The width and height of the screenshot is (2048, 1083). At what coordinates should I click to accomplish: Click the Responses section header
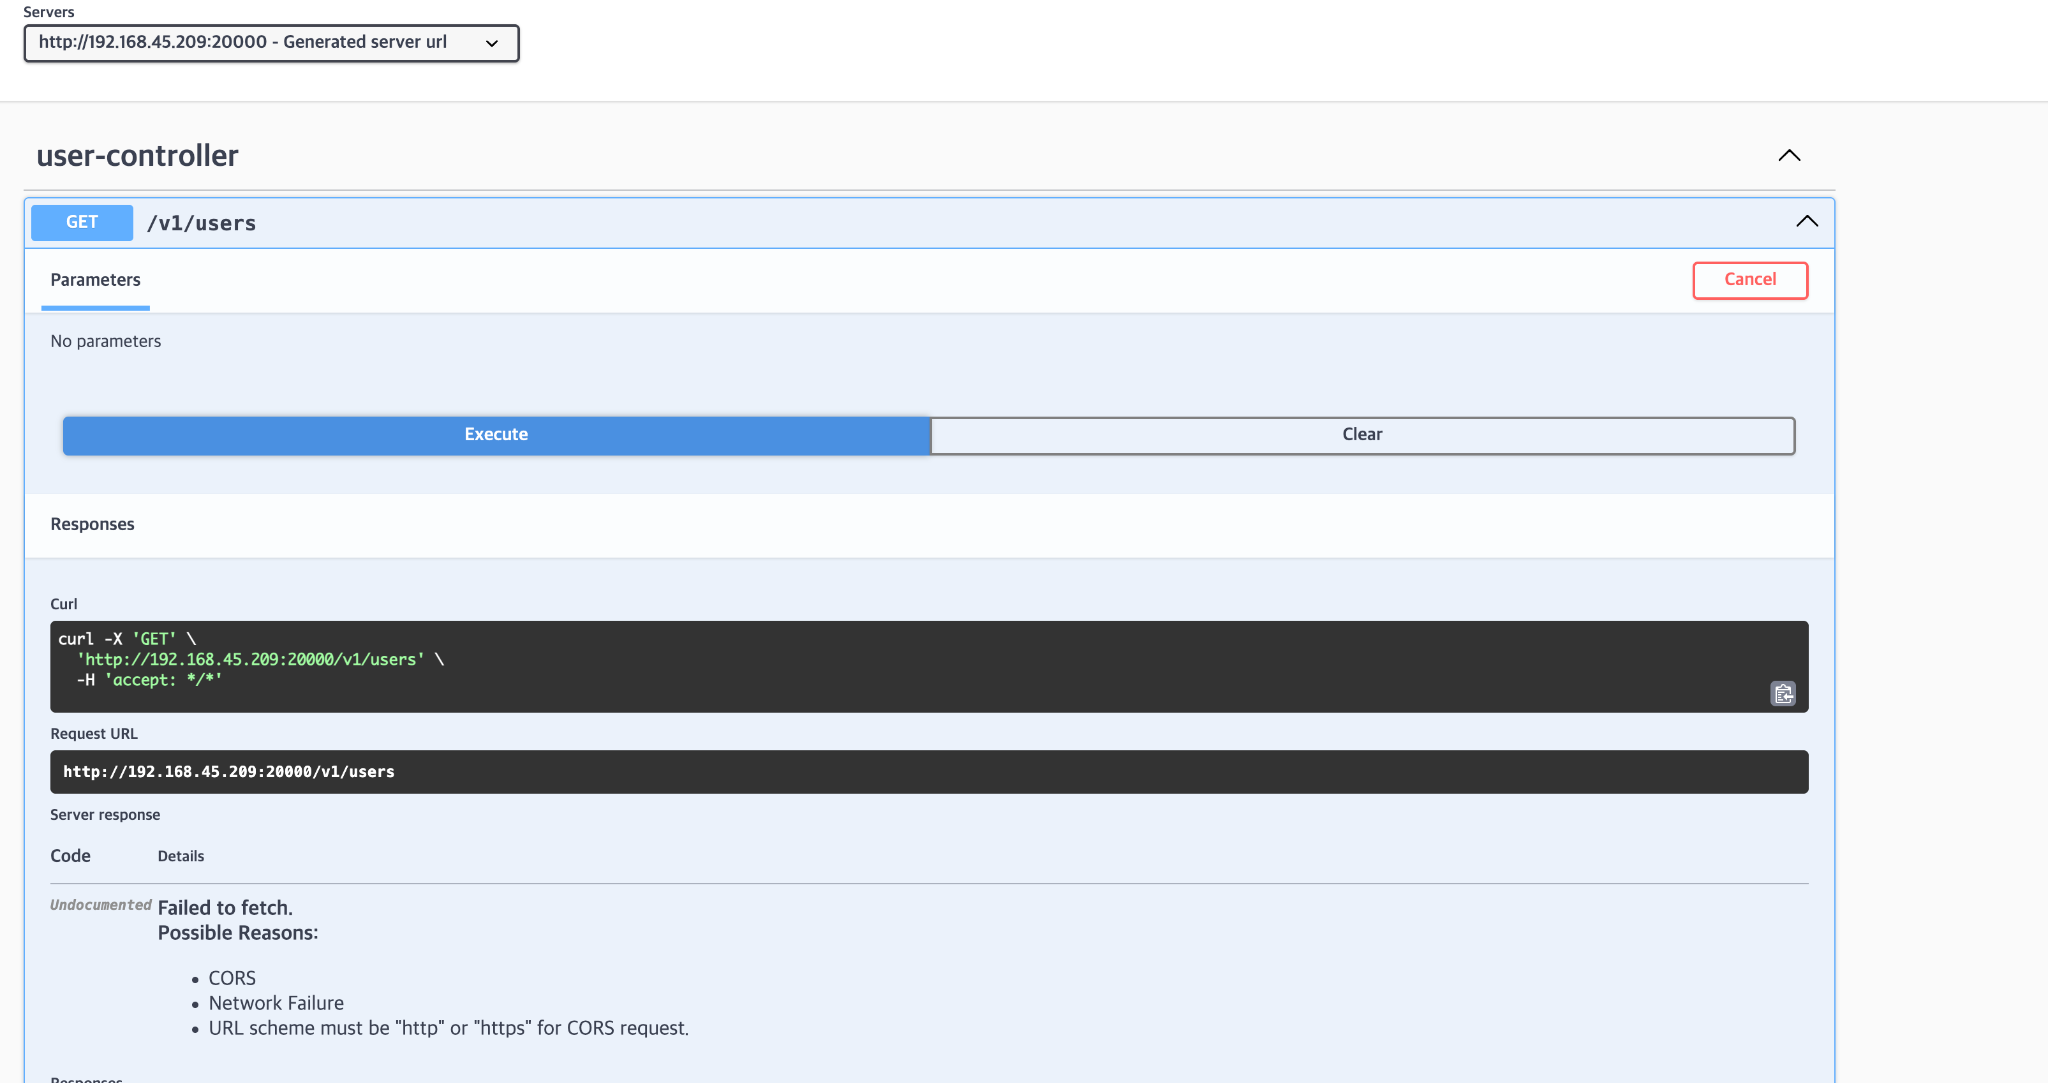[92, 524]
